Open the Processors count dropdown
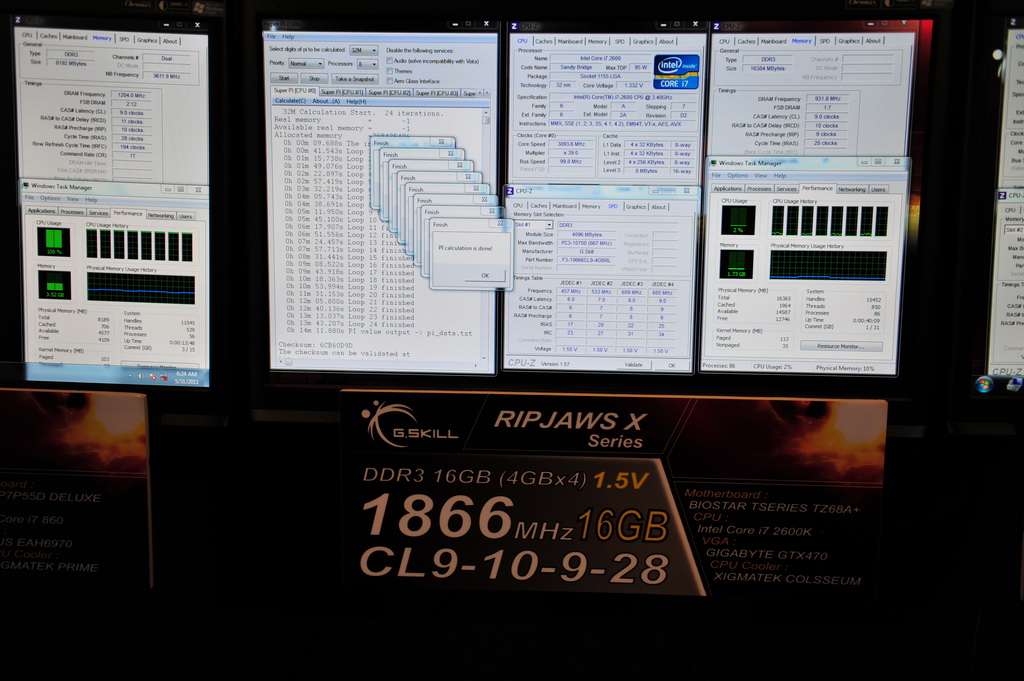1024x681 pixels. click(367, 64)
